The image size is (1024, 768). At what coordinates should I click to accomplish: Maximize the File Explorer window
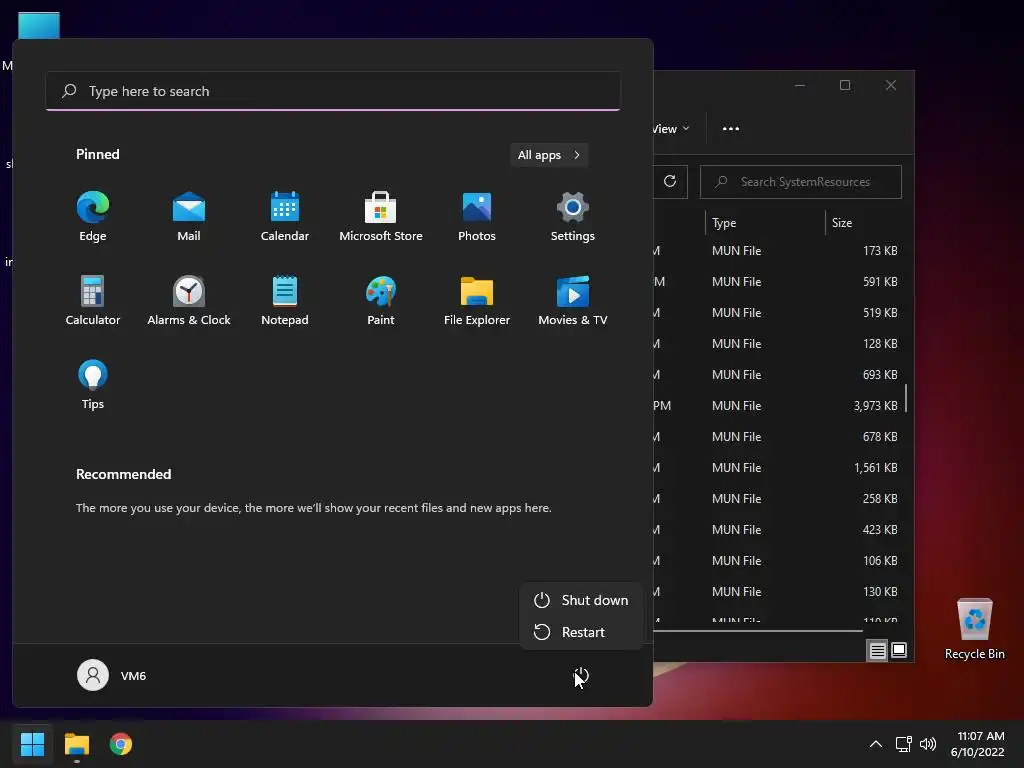(845, 86)
